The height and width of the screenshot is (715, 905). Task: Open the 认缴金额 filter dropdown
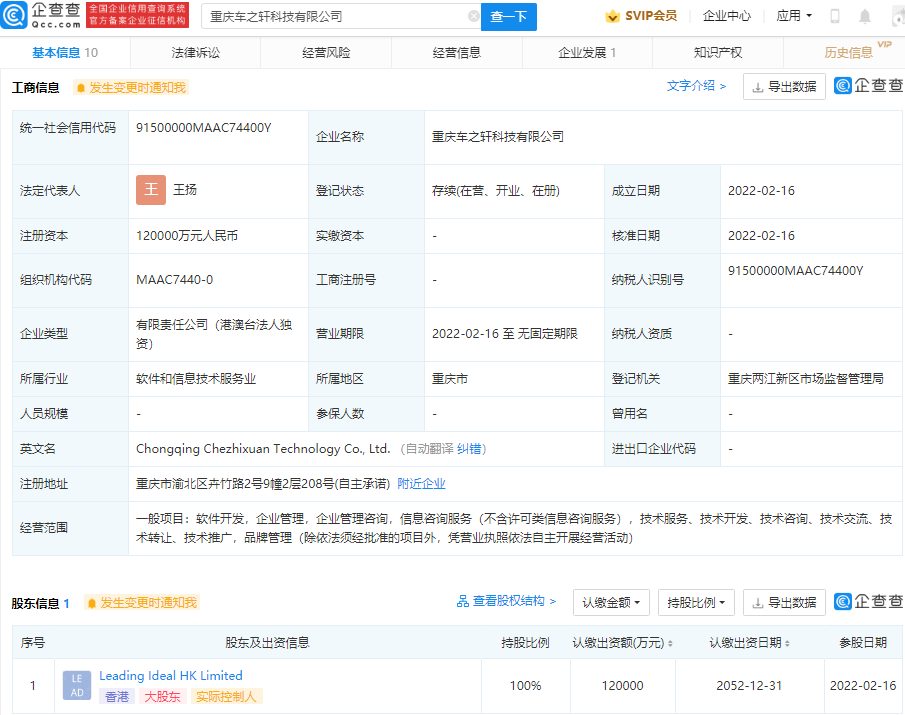[x=611, y=602]
